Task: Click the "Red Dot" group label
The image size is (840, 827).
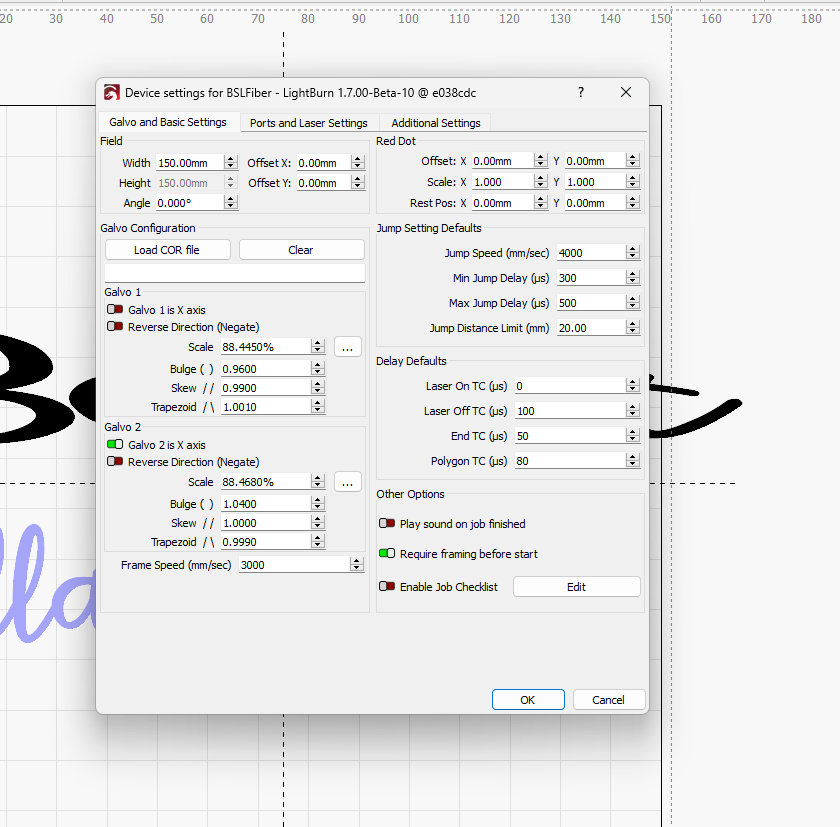Action: pos(396,141)
